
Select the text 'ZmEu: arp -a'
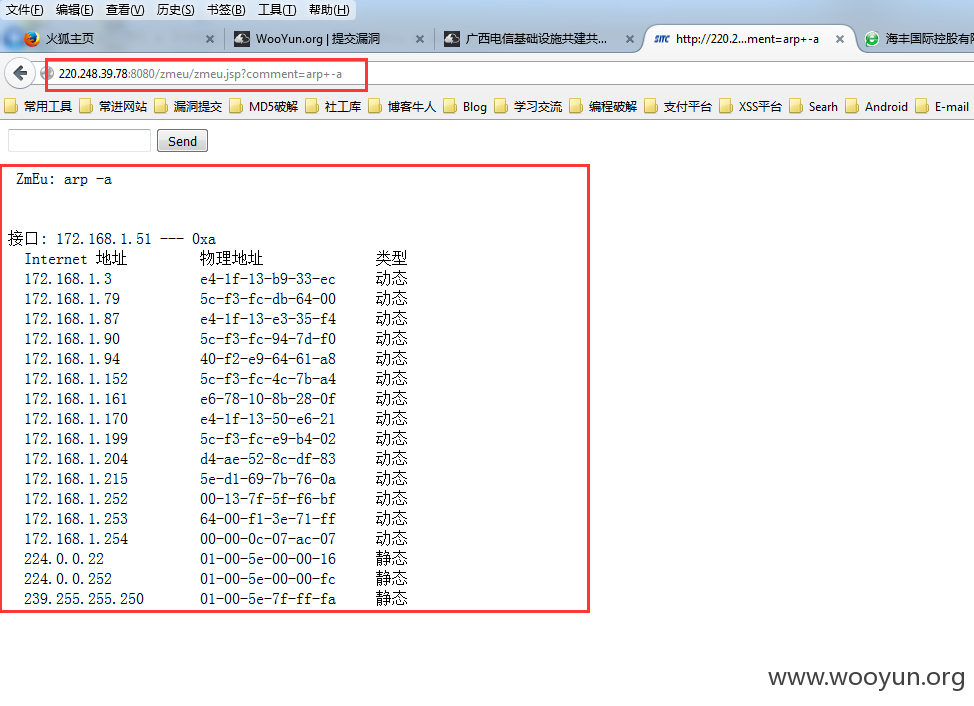point(64,179)
